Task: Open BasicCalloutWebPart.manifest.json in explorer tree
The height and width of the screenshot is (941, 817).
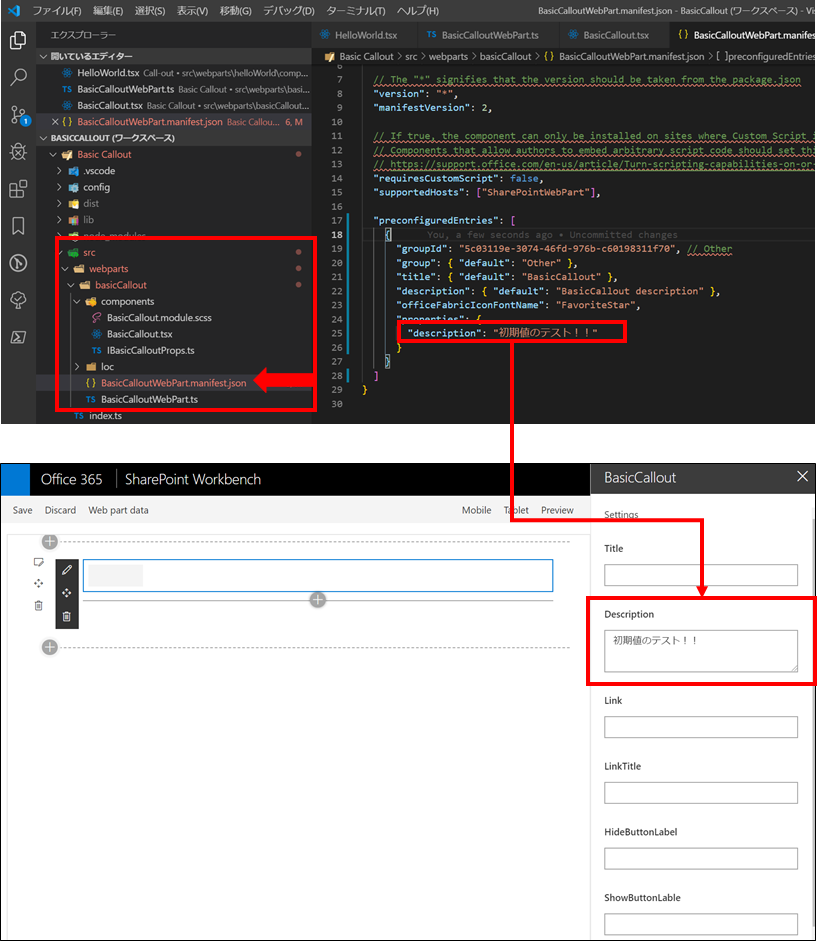Action: pyautogui.click(x=173, y=383)
